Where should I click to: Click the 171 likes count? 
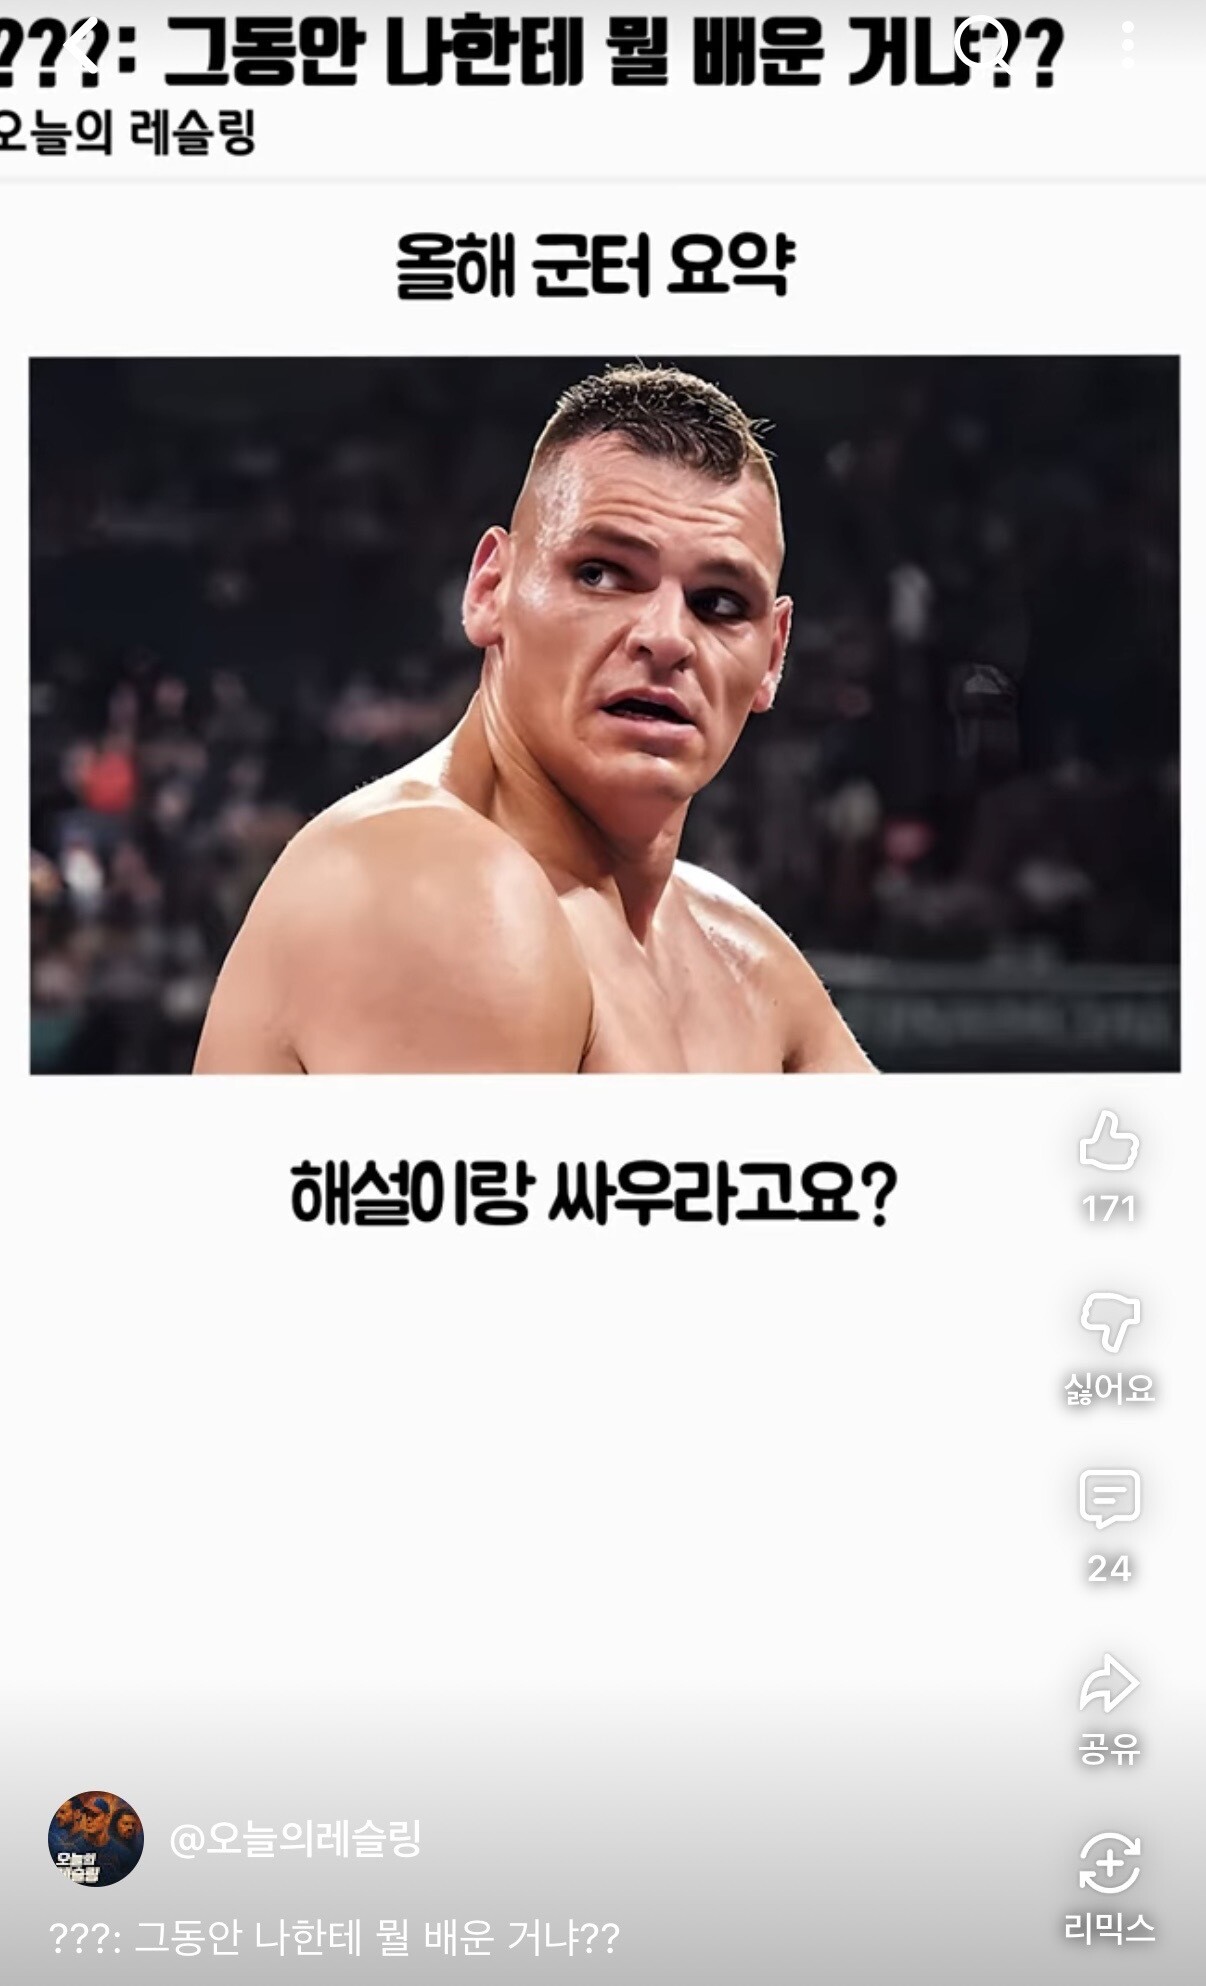click(1109, 1209)
